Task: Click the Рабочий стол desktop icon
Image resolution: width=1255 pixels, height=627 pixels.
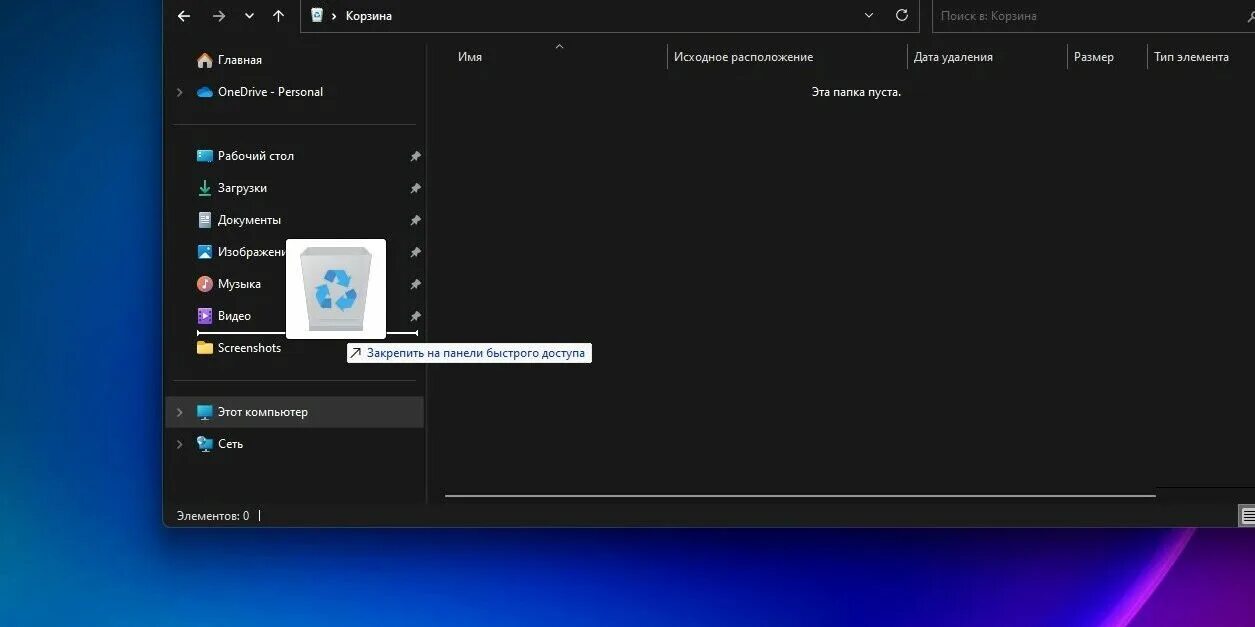Action: (205, 156)
